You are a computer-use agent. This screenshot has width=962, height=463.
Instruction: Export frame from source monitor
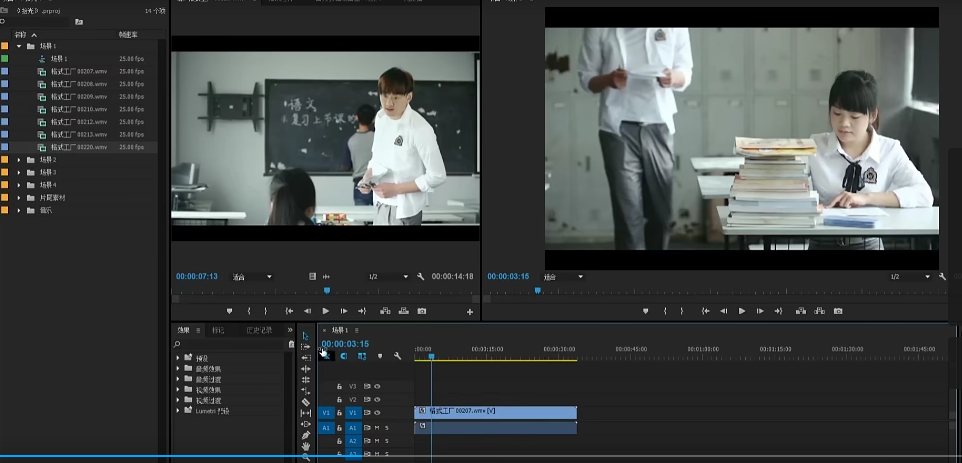click(421, 311)
